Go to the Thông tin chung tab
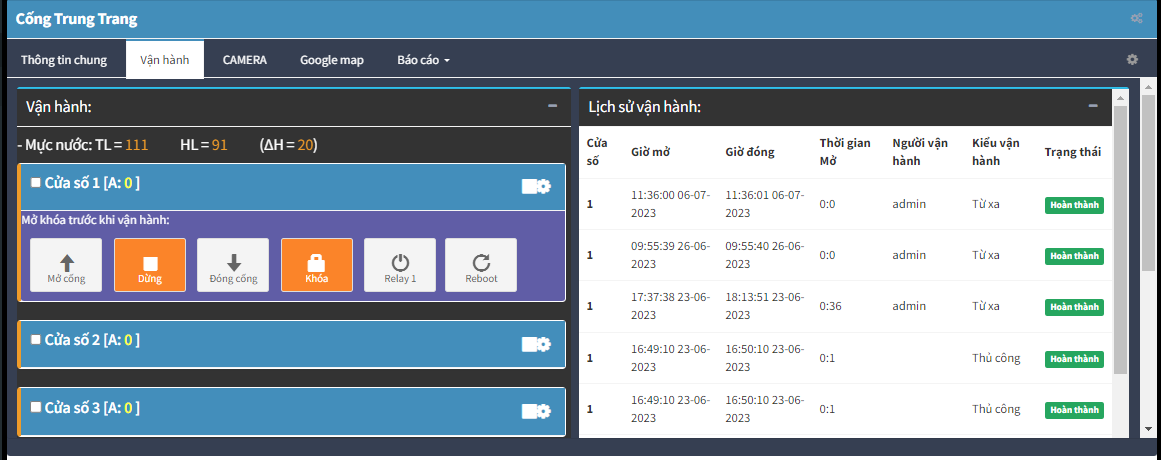The height and width of the screenshot is (460, 1161). (64, 60)
